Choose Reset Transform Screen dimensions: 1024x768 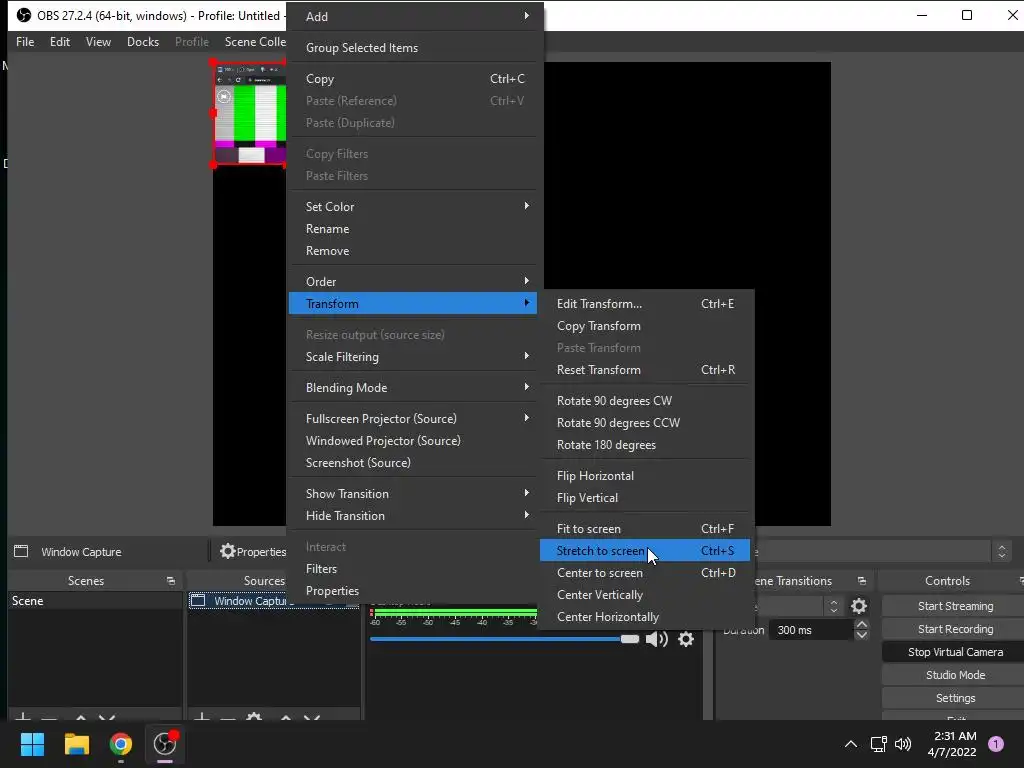point(645,370)
